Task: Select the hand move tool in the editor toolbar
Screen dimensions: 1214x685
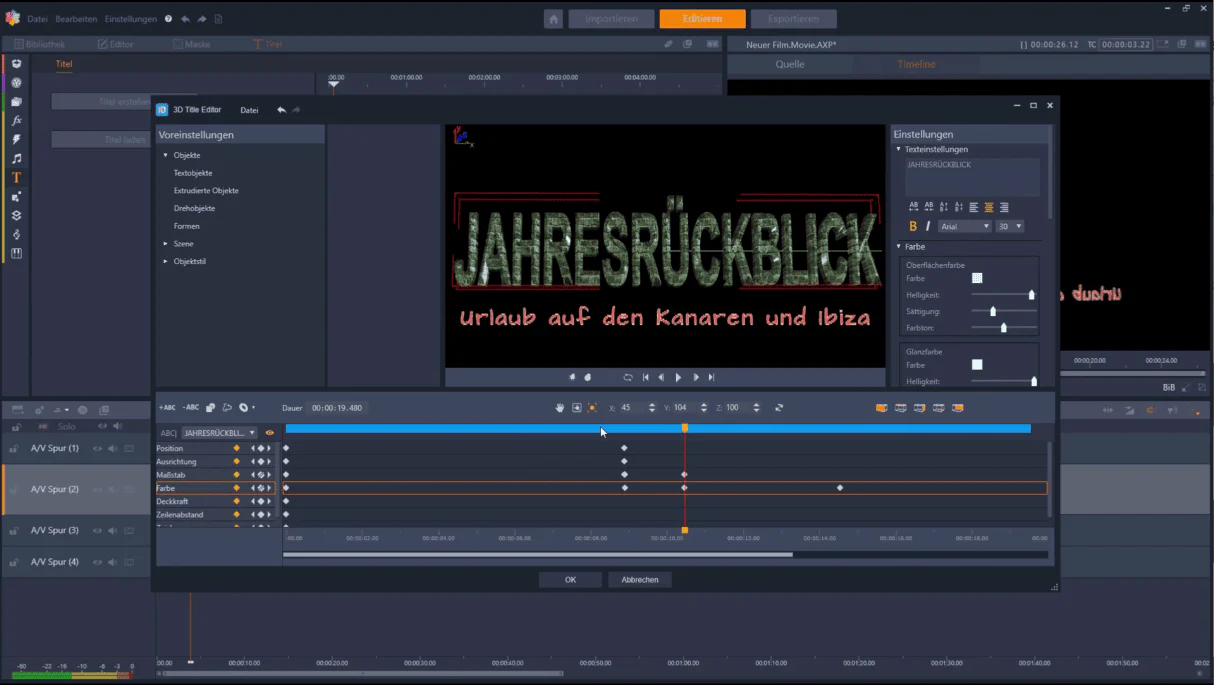Action: pos(560,408)
